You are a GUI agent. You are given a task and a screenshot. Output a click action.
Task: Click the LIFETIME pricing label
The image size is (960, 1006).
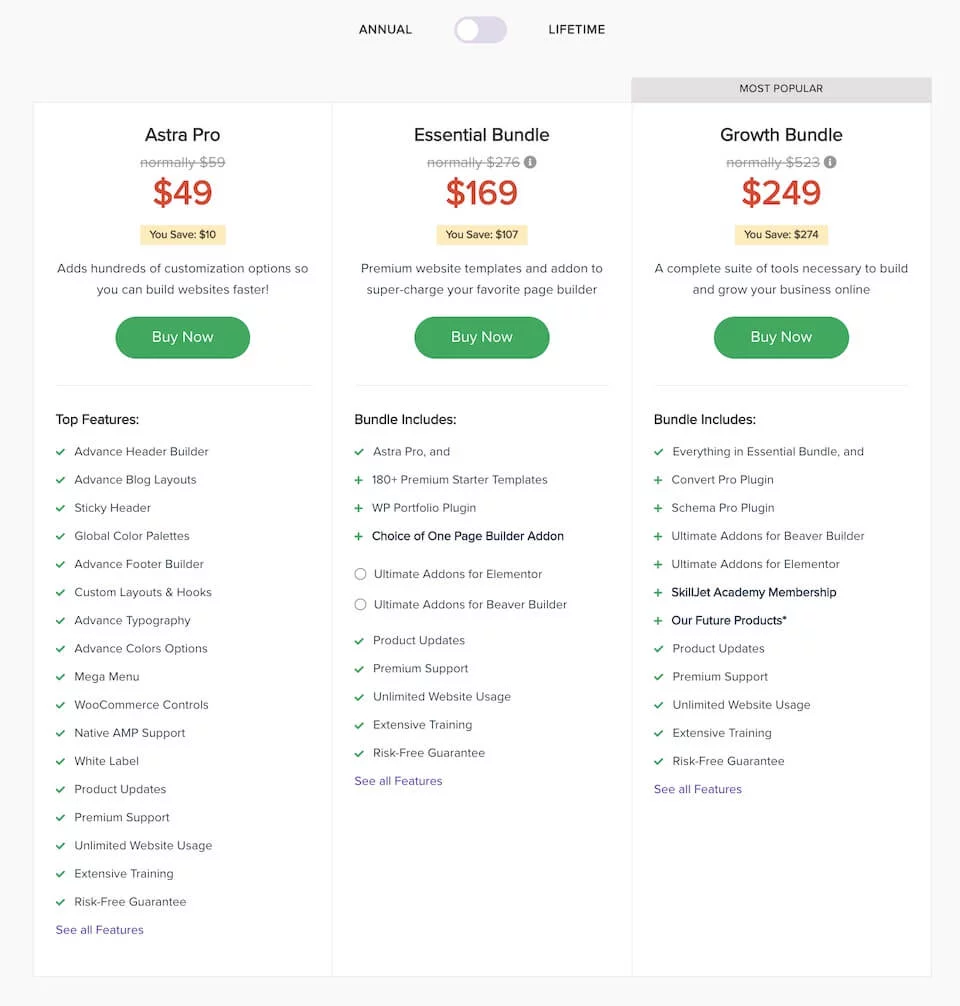576,29
